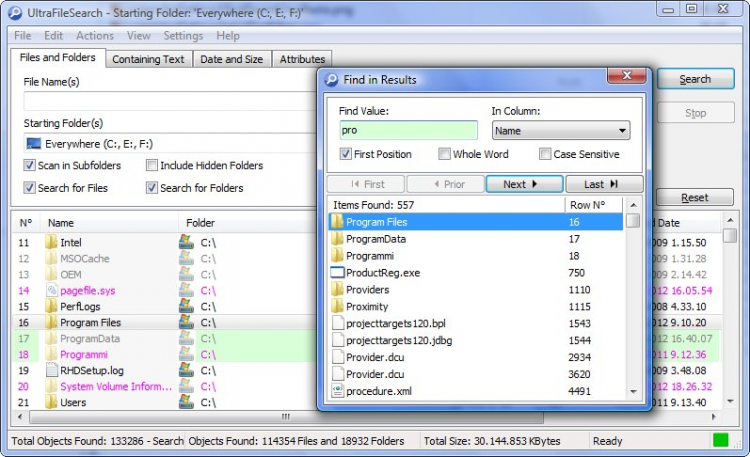This screenshot has height=457, width=750.
Task: Click the procedure.xml file icon
Action: pos(338,390)
